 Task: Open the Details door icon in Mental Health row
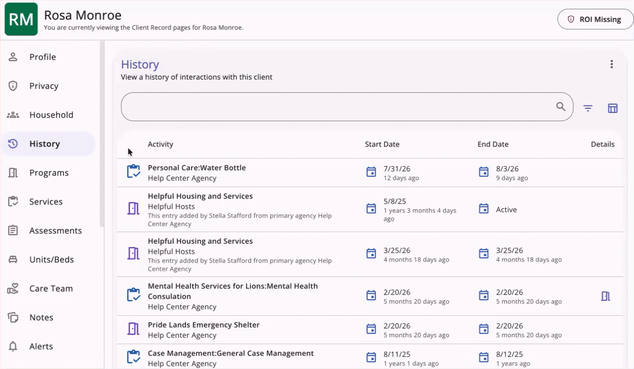605,296
